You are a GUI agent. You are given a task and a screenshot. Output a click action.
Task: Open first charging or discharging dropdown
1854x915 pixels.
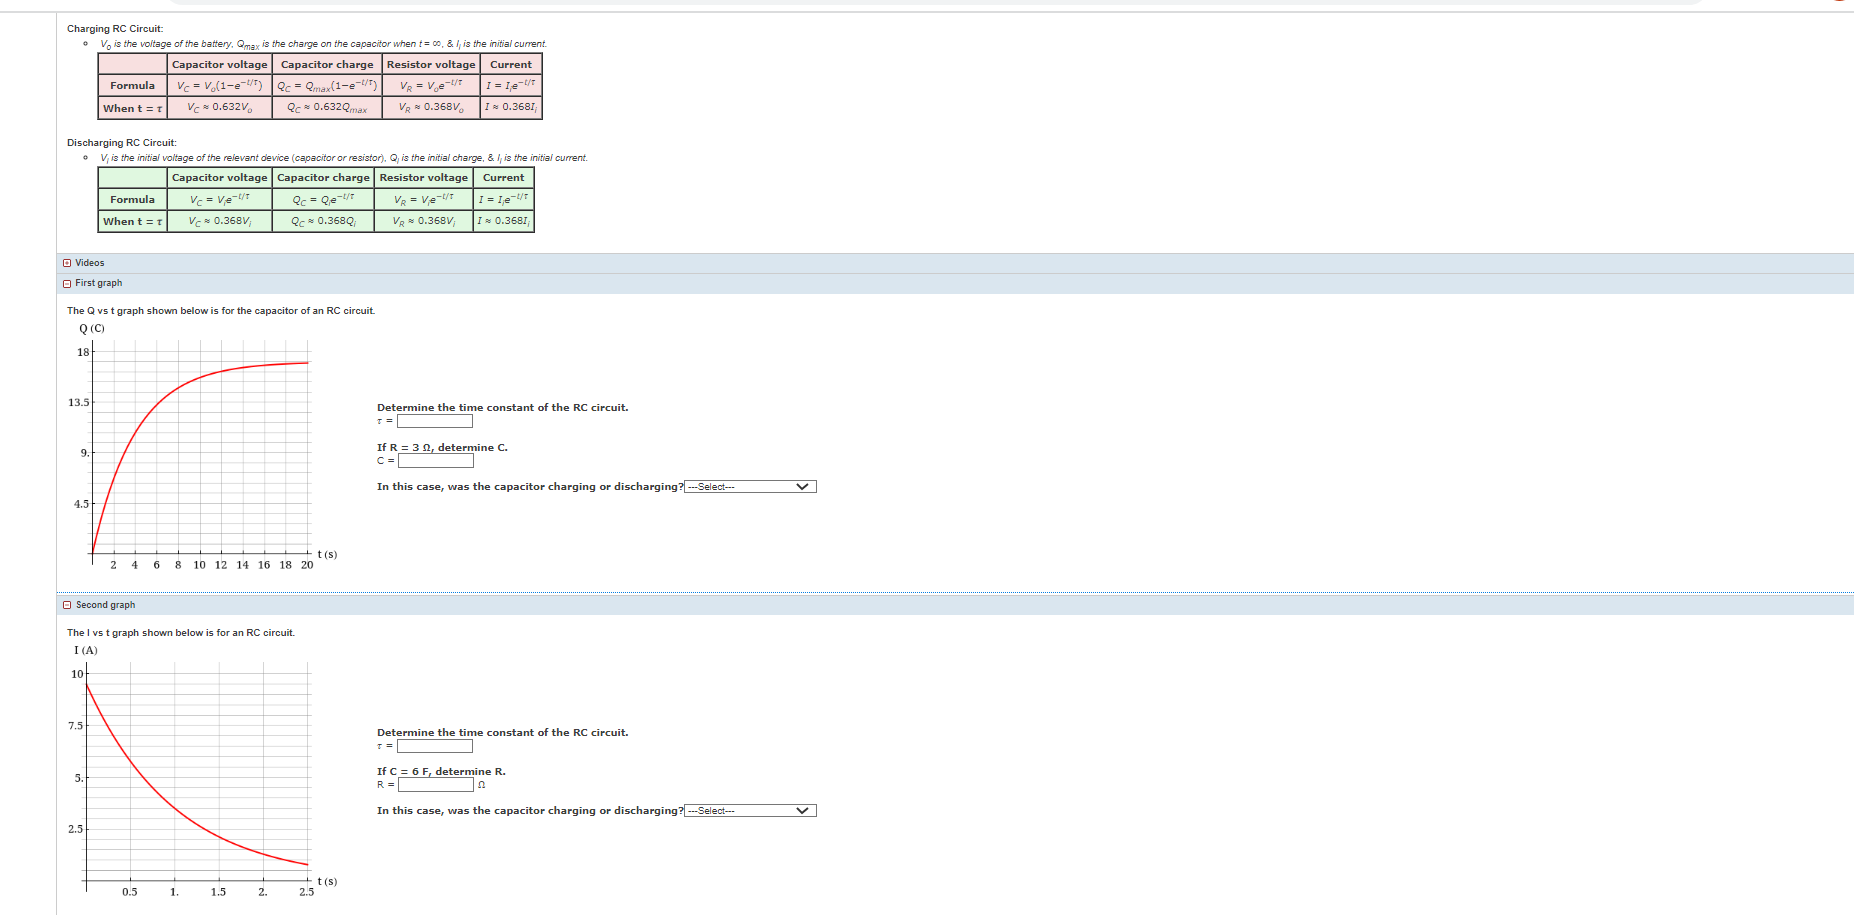[x=750, y=487]
